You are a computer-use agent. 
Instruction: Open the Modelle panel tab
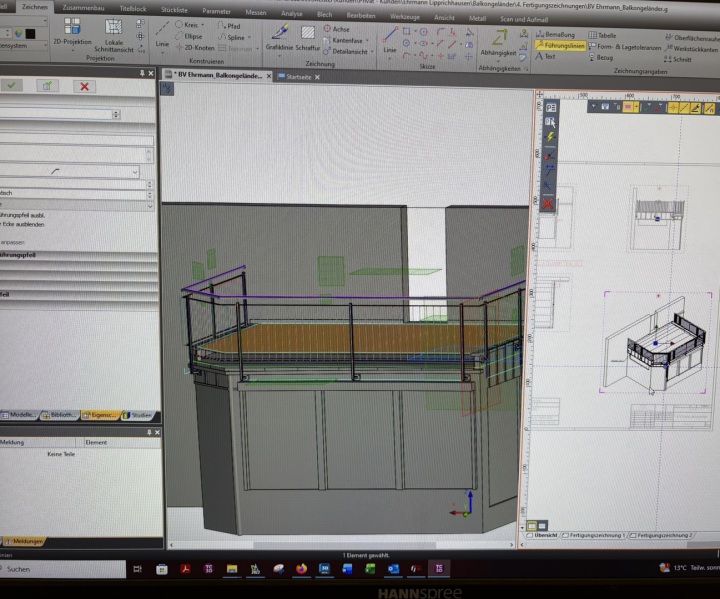(19, 415)
